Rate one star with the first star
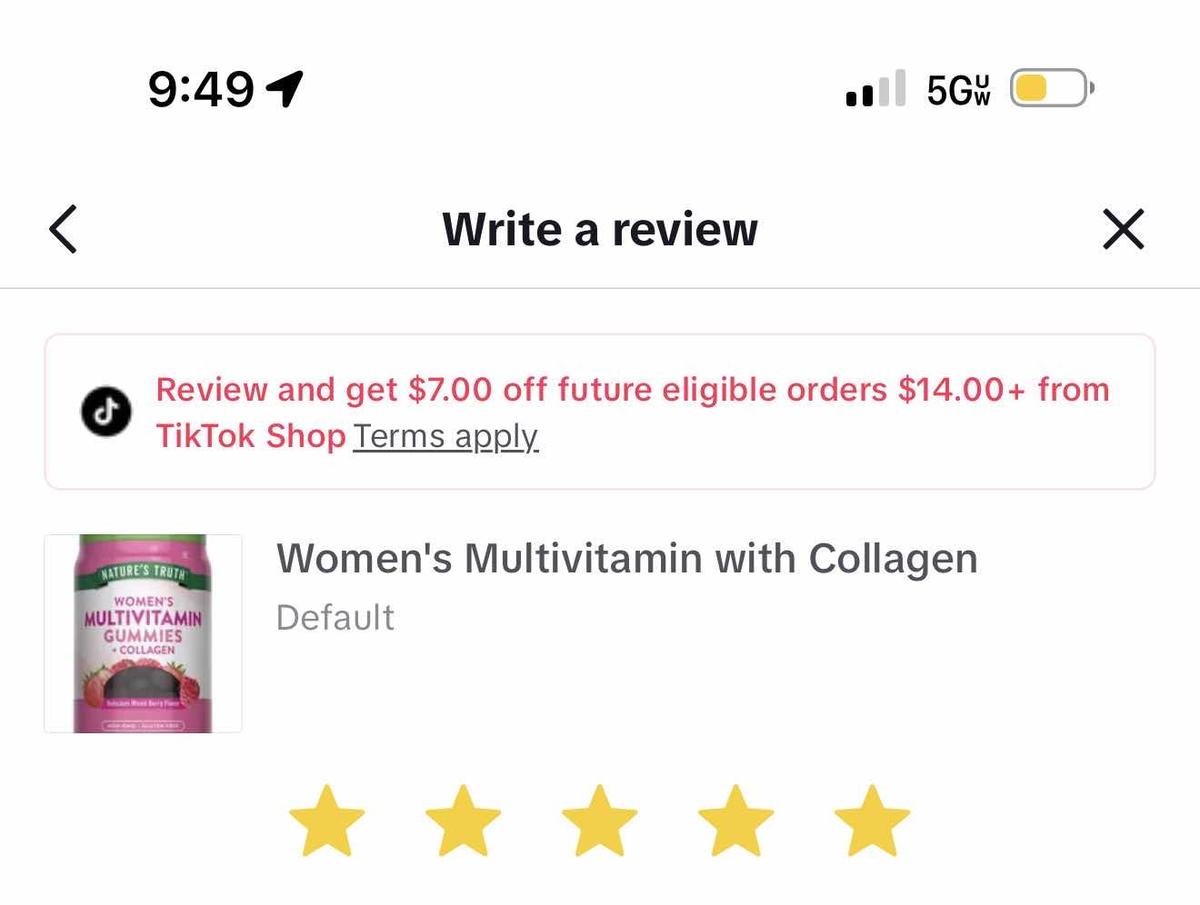 pyautogui.click(x=327, y=821)
